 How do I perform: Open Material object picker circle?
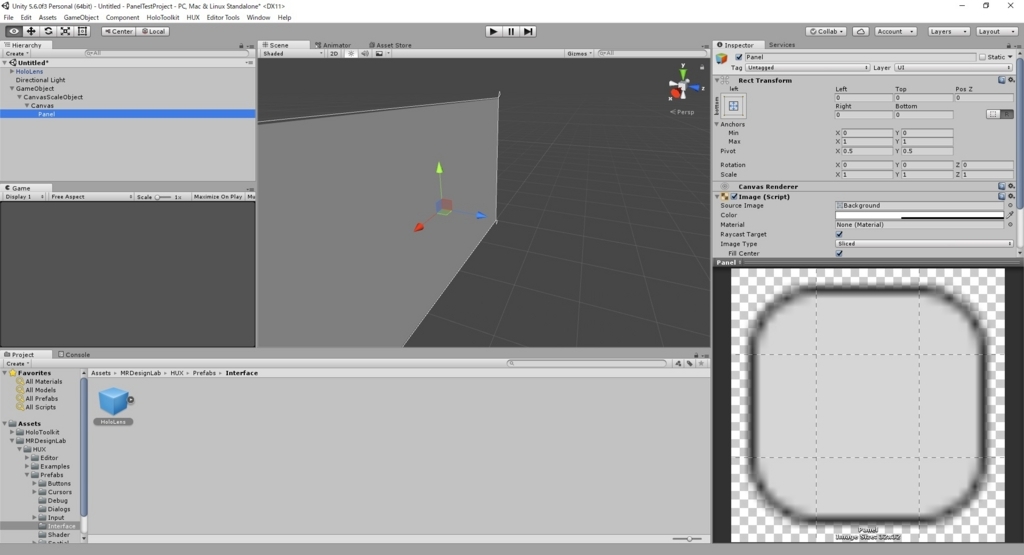[x=1010, y=225]
